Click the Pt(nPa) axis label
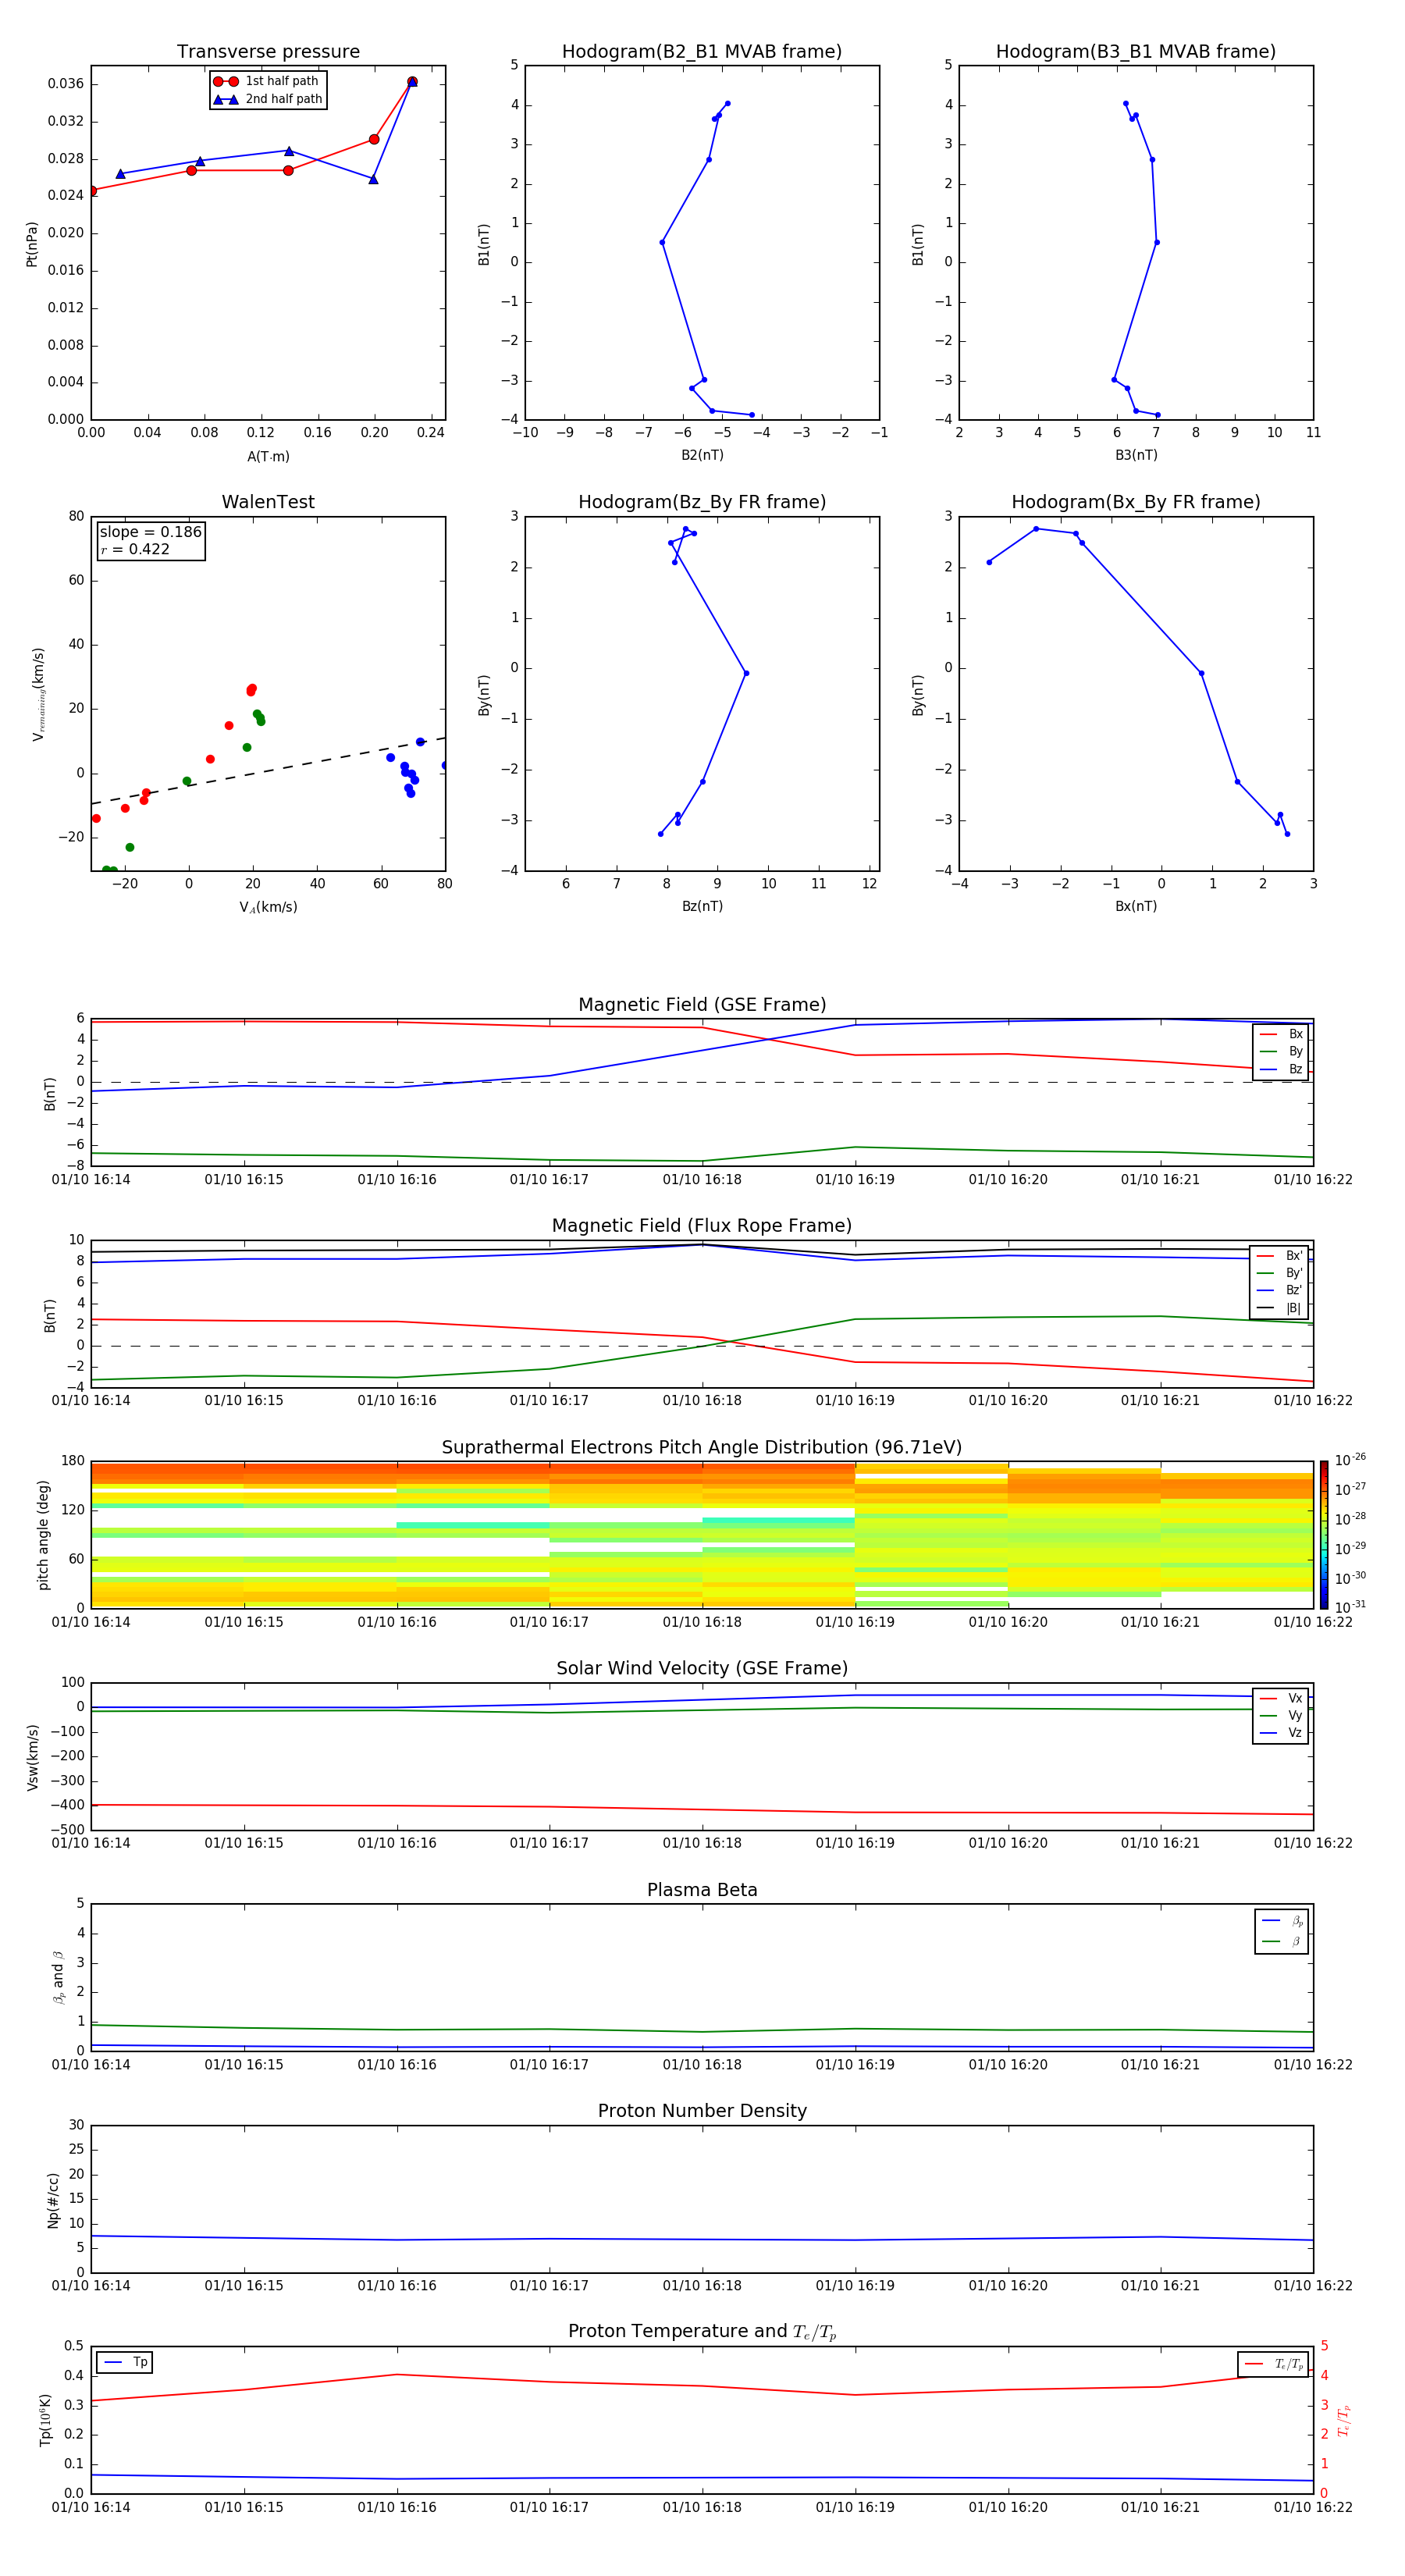Viewport: 1405px width, 2576px height. [32, 243]
